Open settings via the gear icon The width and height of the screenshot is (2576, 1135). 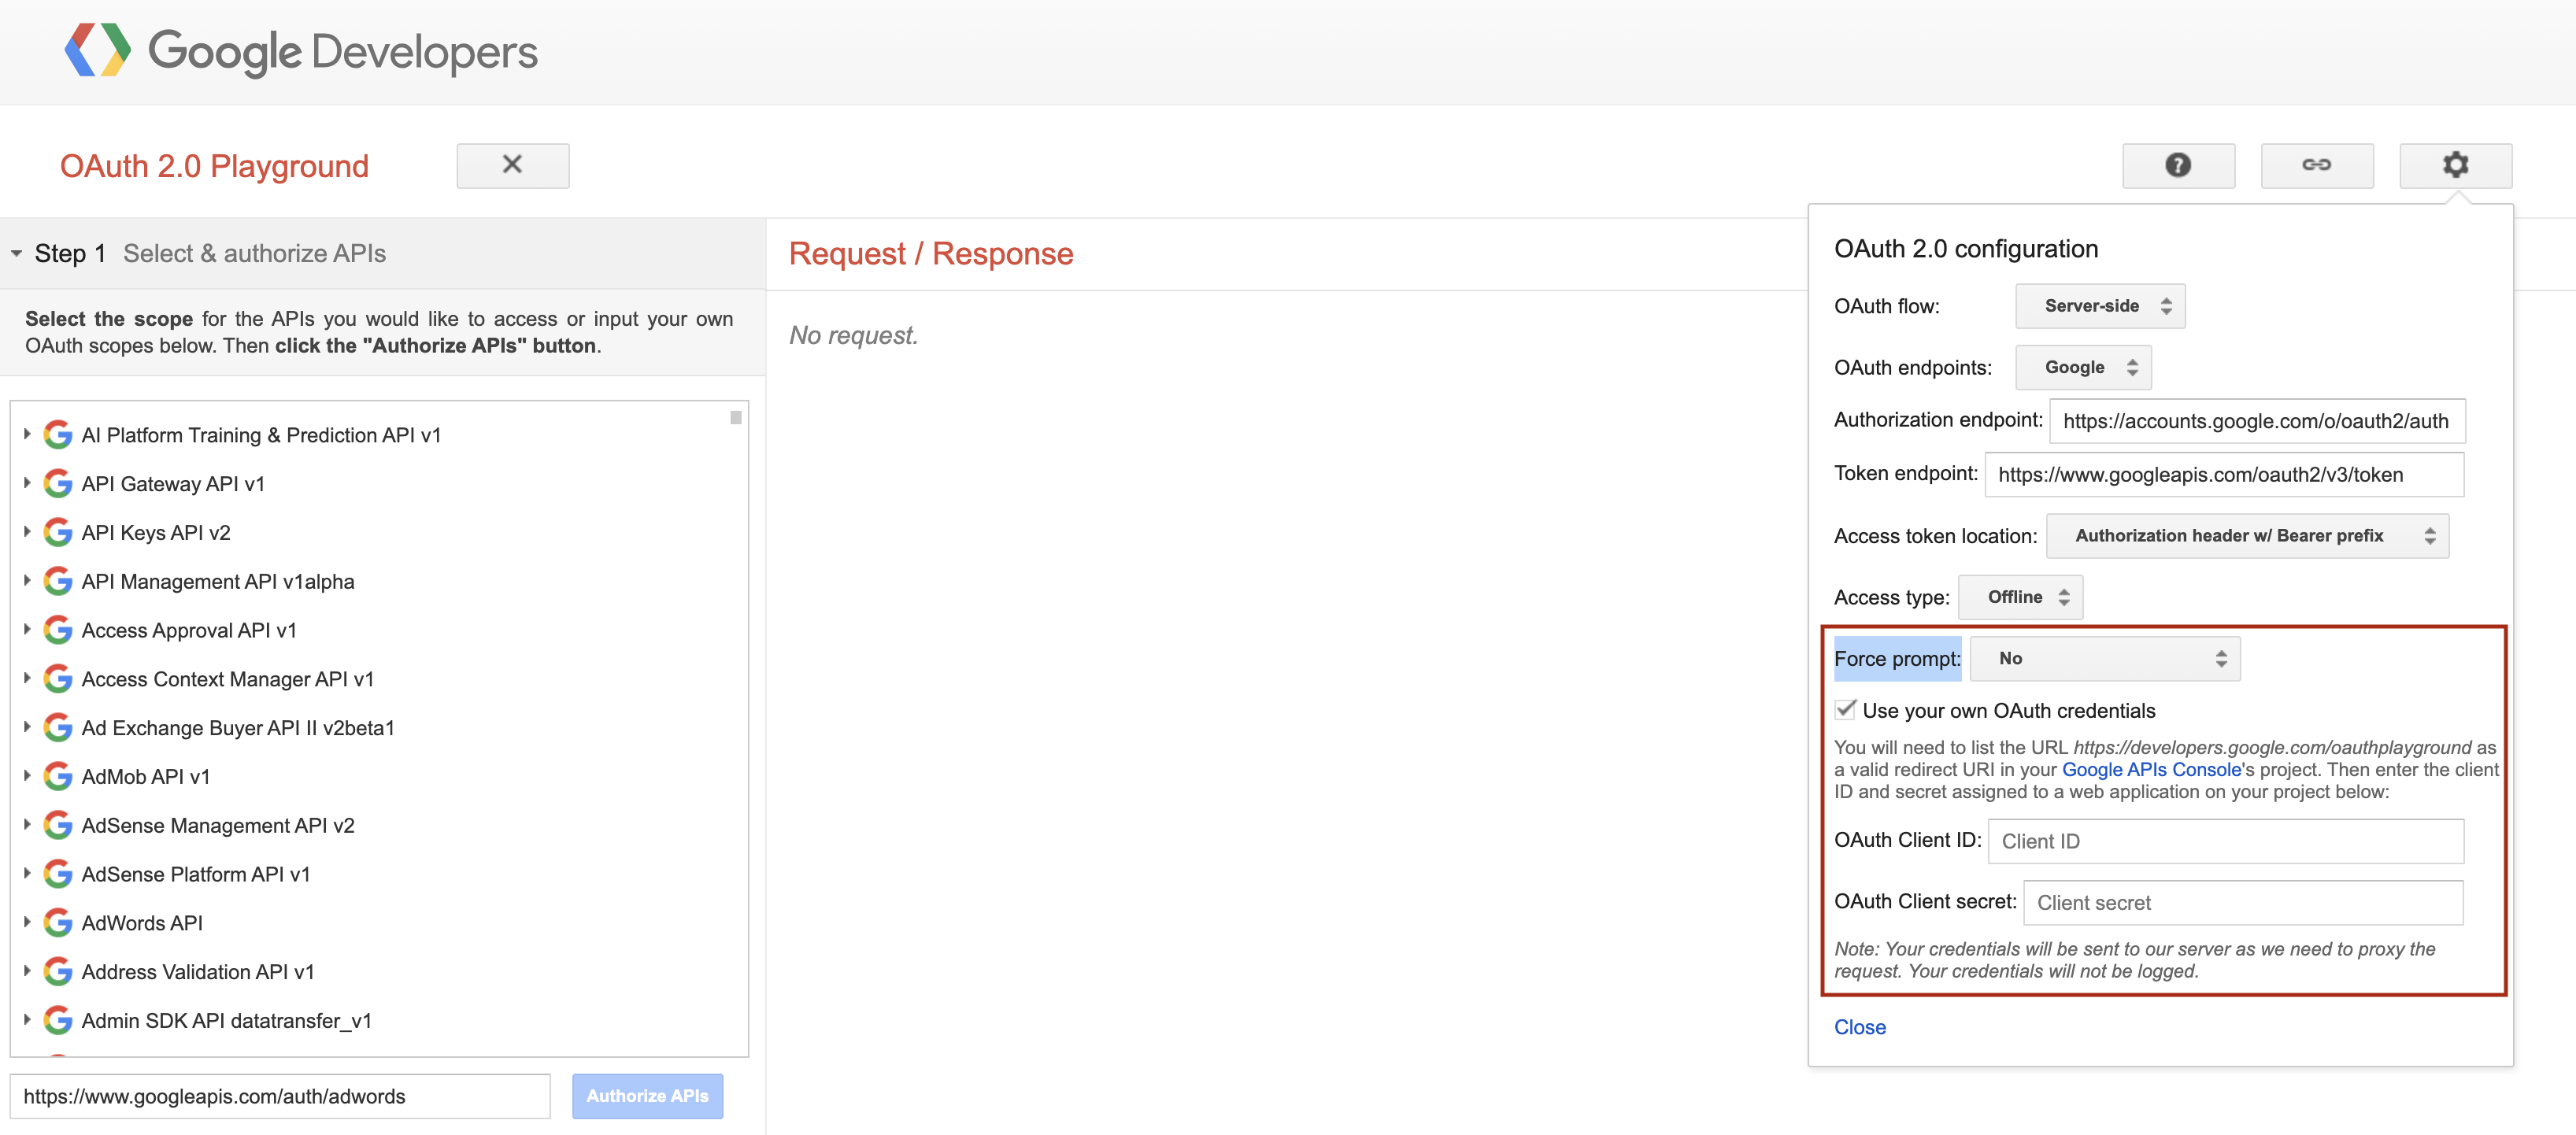(2455, 165)
